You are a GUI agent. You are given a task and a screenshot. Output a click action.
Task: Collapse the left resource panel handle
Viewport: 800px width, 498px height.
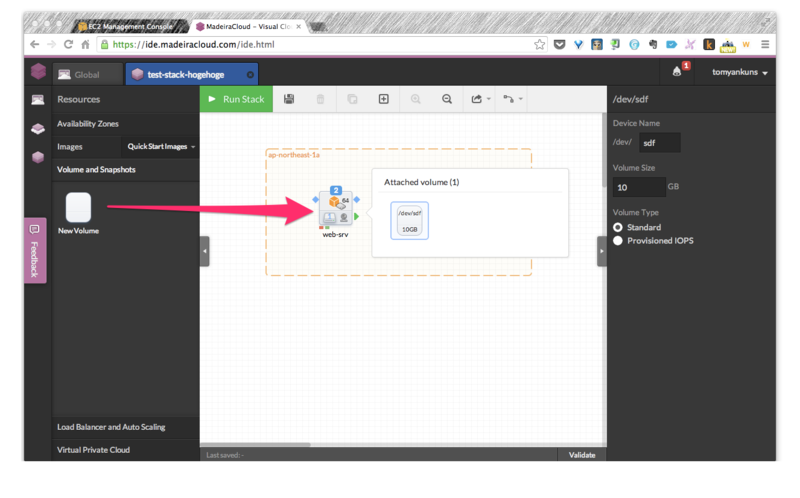point(205,251)
